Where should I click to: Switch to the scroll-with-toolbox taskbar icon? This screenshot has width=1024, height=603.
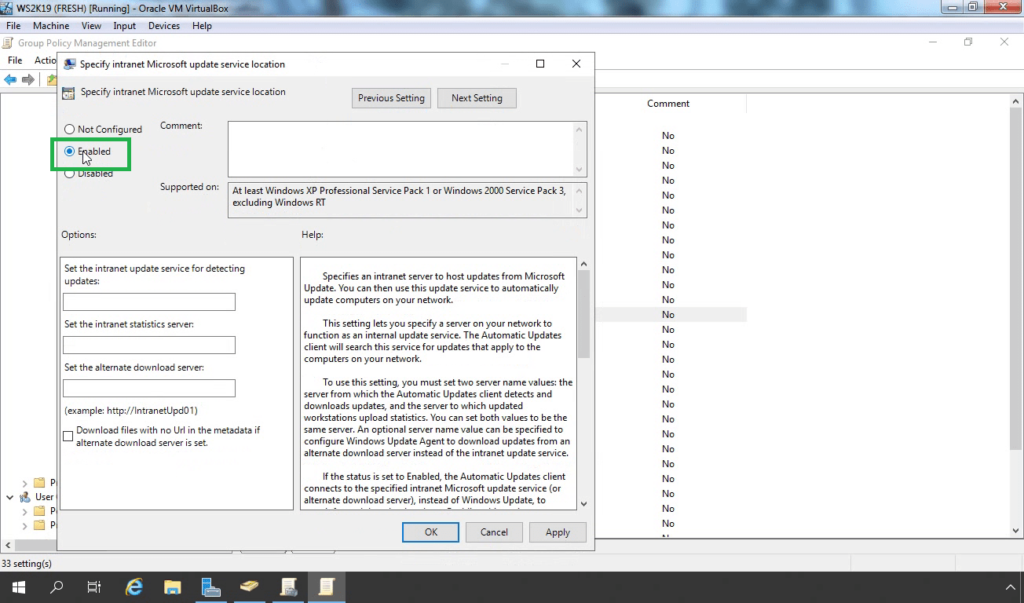(x=288, y=587)
